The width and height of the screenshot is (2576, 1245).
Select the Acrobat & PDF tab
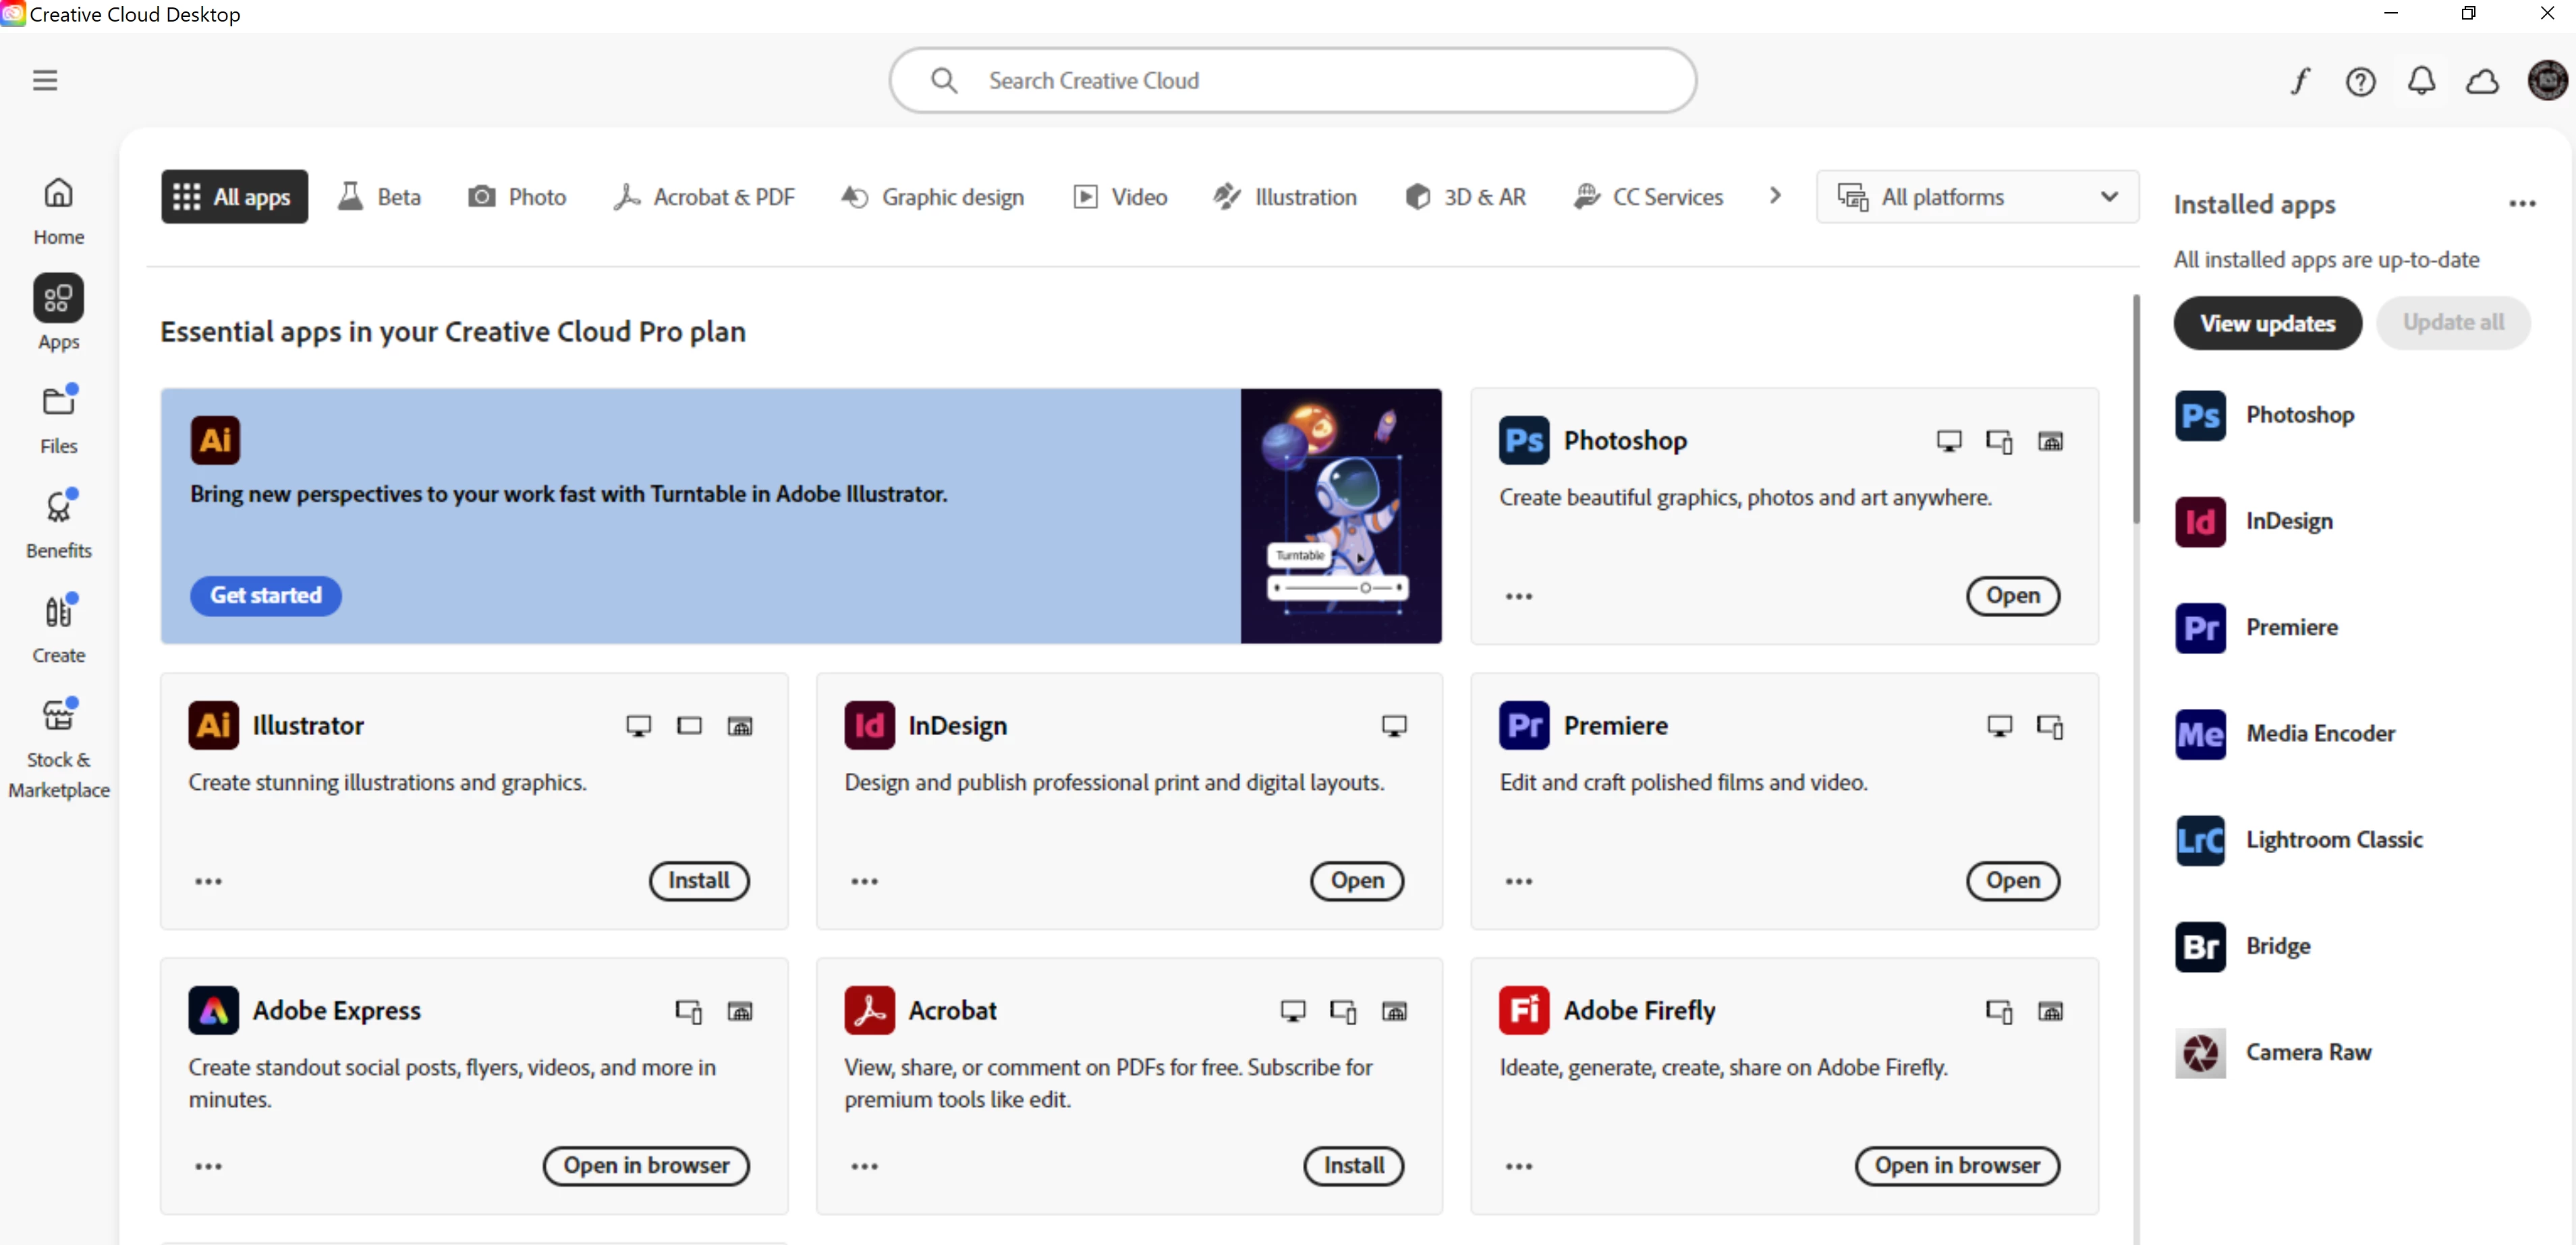point(704,197)
